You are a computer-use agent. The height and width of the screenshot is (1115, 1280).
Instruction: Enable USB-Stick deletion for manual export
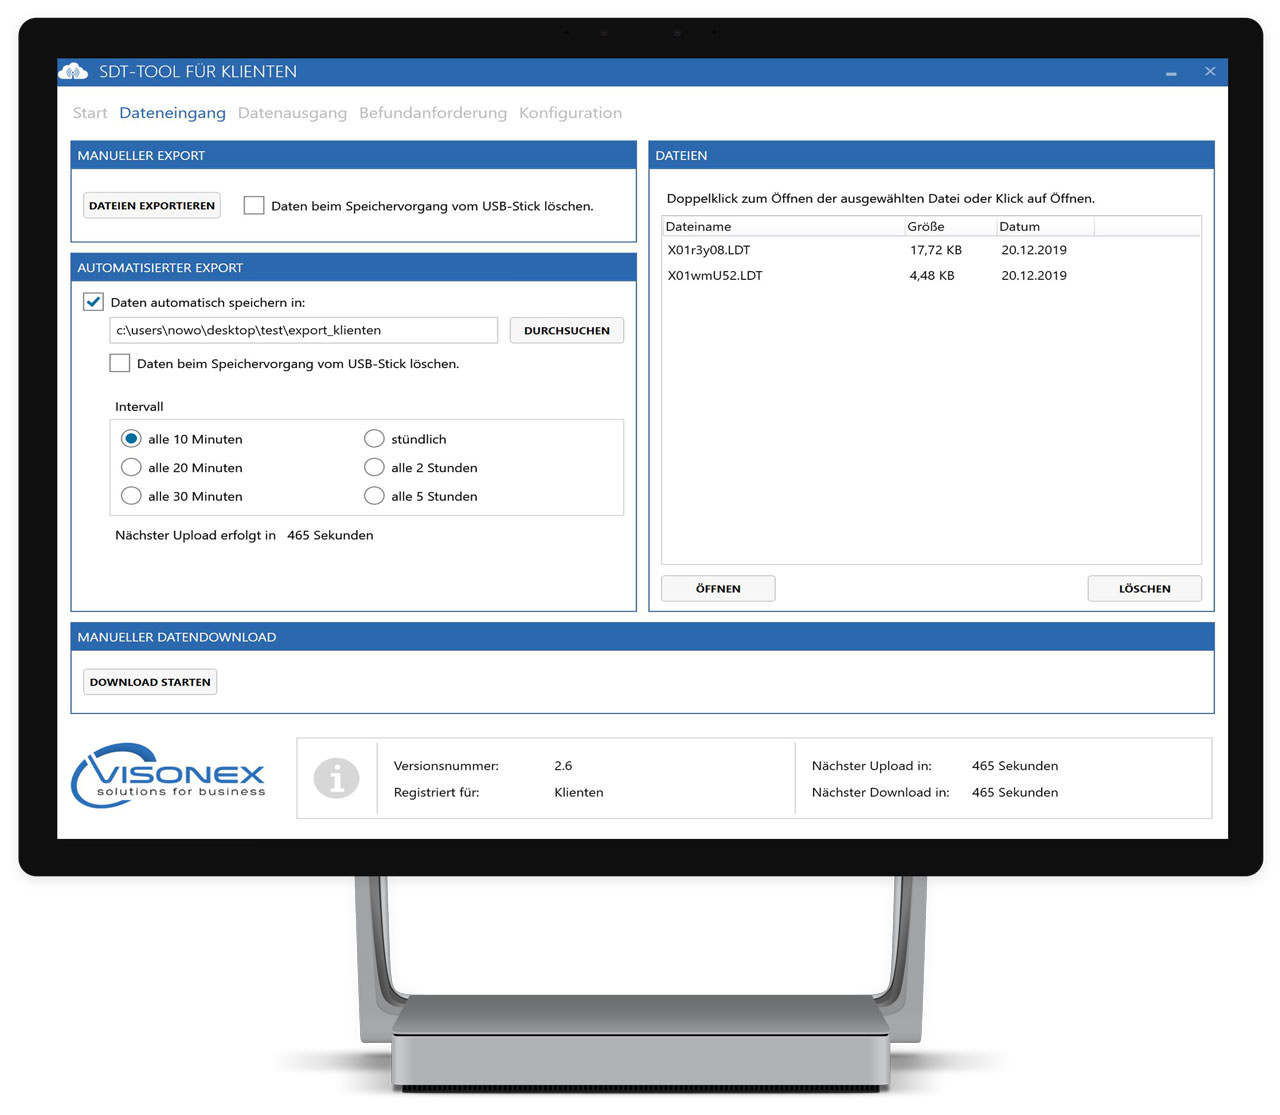253,204
